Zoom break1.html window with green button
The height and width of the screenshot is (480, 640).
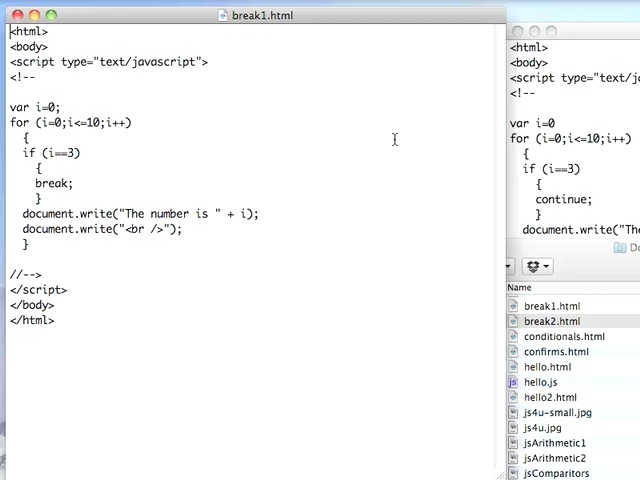tap(51, 16)
